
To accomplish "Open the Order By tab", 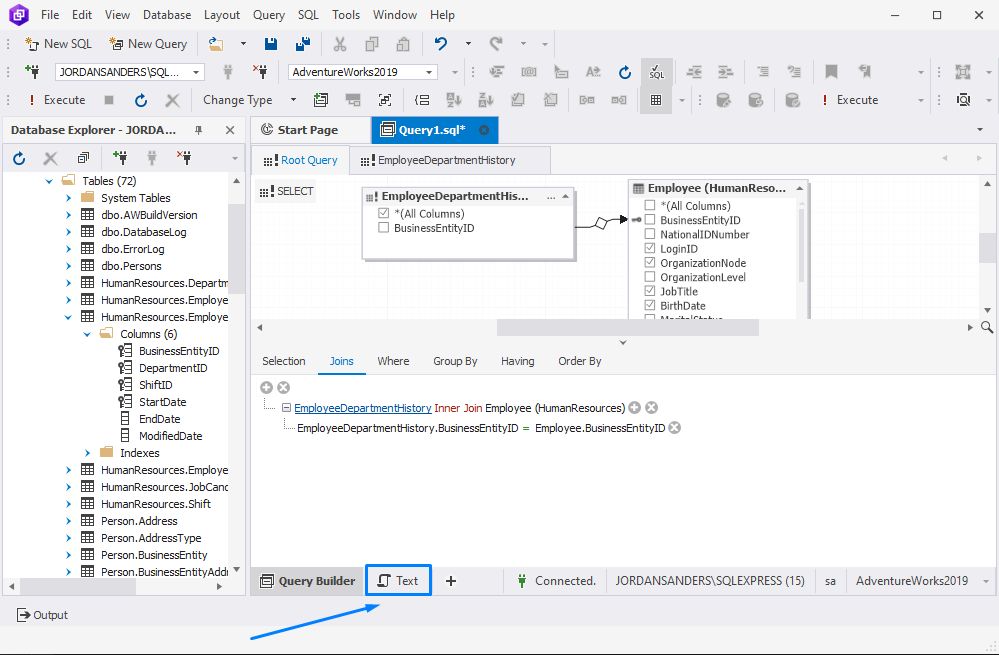I will (x=580, y=361).
